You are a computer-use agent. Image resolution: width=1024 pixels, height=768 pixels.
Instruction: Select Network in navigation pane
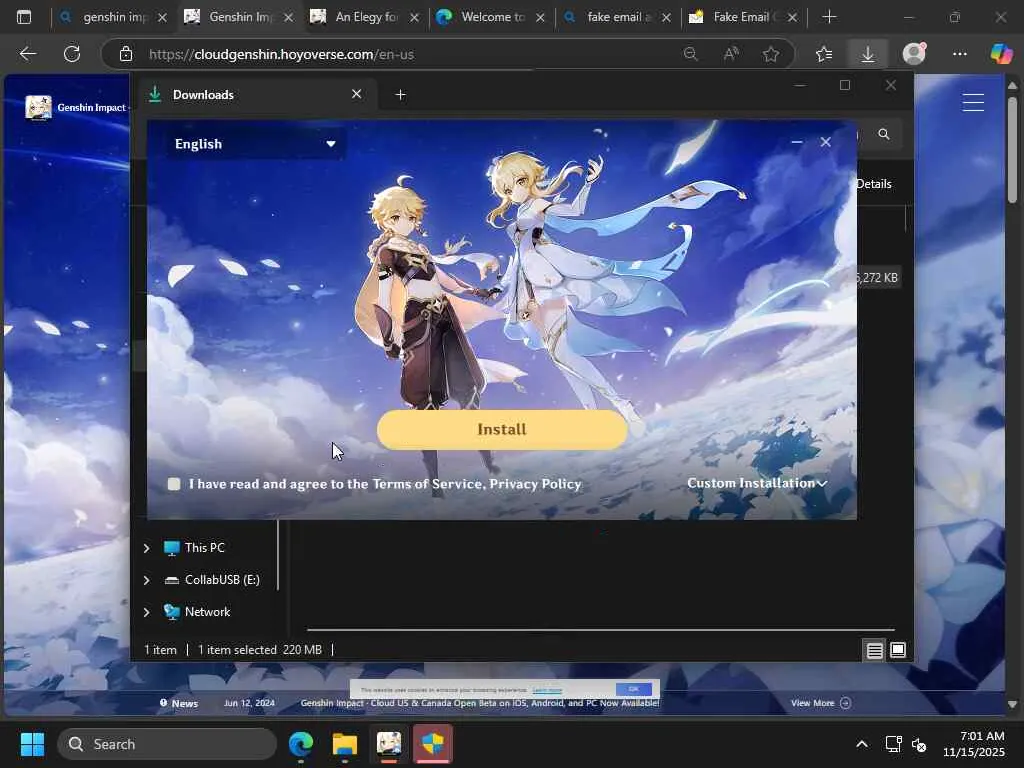coord(197,612)
